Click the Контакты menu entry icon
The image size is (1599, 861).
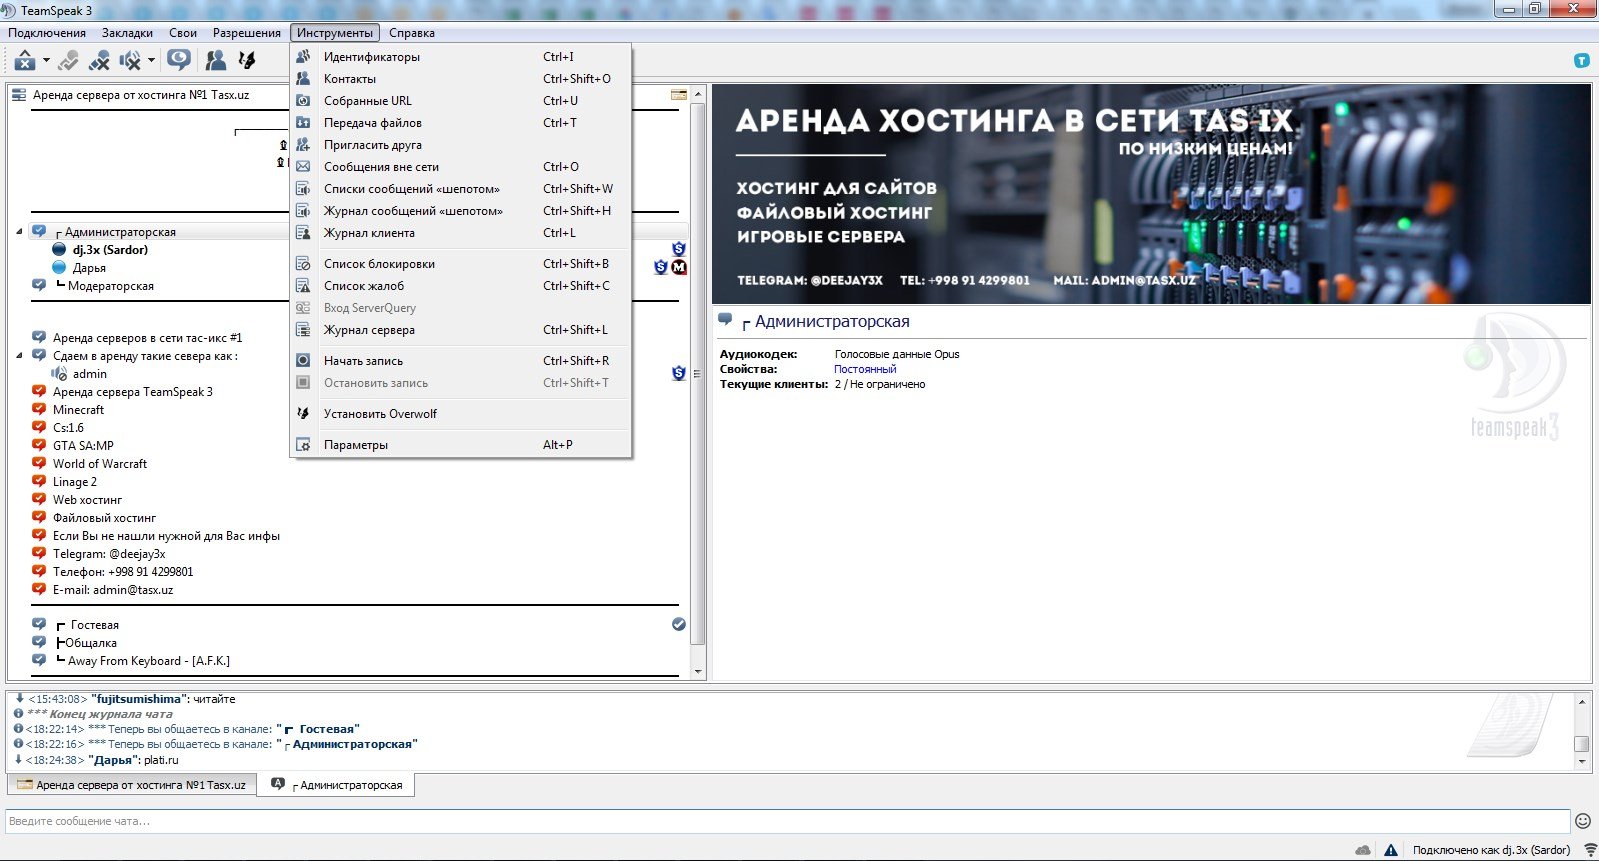[303, 79]
